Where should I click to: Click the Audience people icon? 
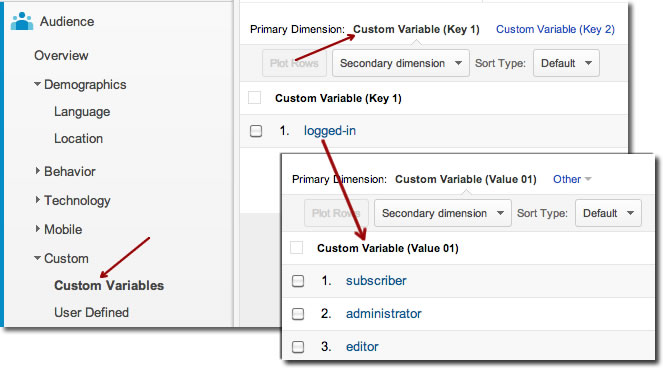click(x=22, y=21)
